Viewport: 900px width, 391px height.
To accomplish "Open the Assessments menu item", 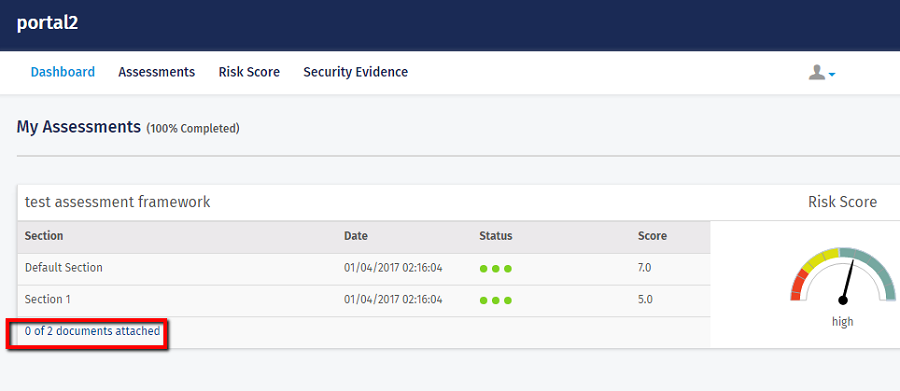I will (x=157, y=72).
